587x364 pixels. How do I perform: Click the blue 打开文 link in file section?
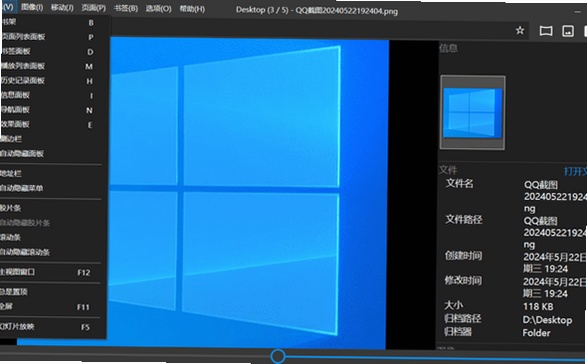coord(575,172)
